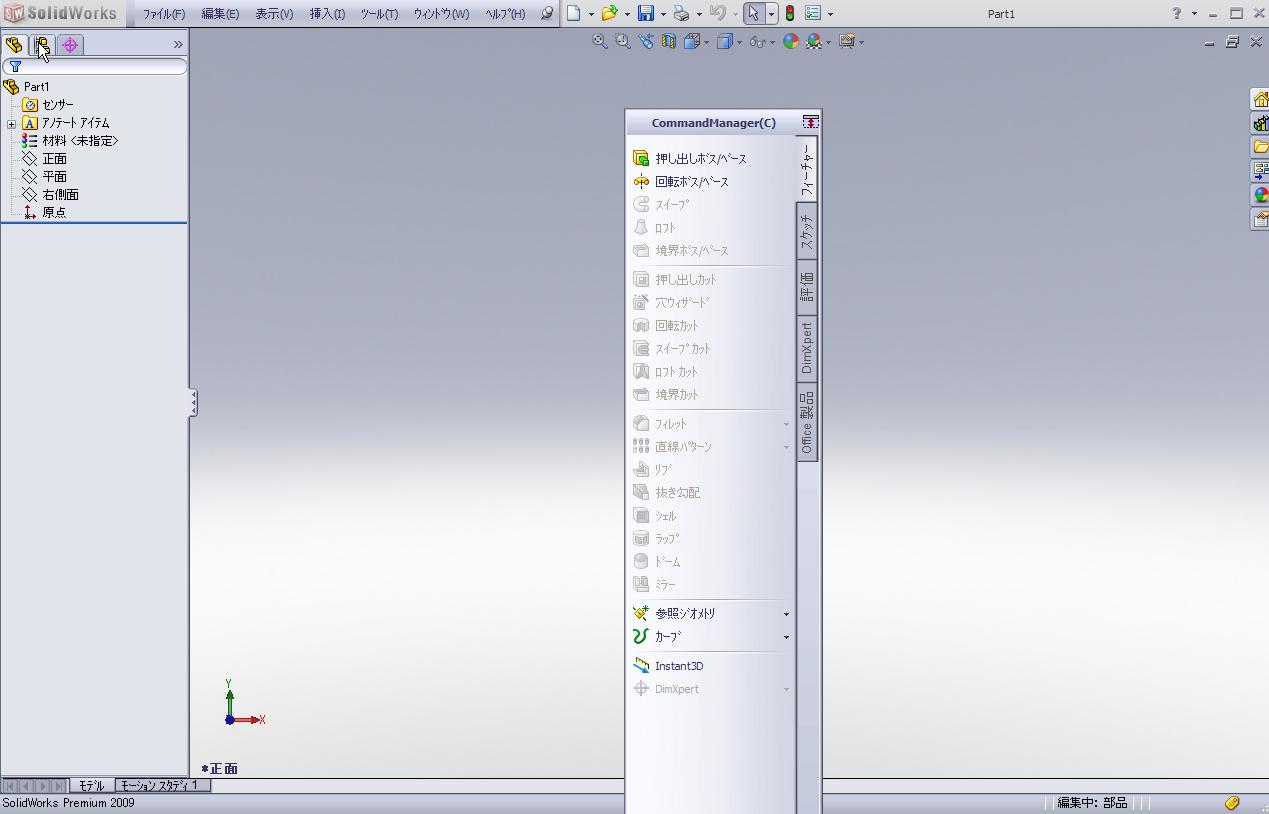
Task: Toggle Instant3D in CommandManager
Action: click(x=669, y=666)
